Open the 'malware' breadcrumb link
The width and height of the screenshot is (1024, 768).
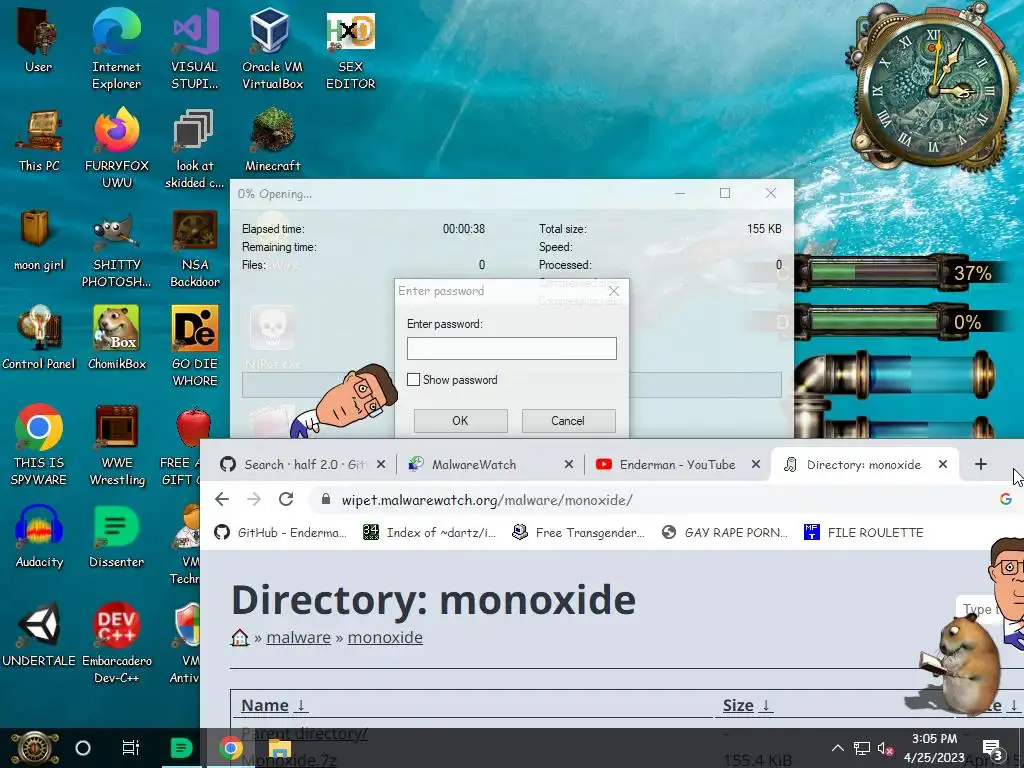(298, 637)
